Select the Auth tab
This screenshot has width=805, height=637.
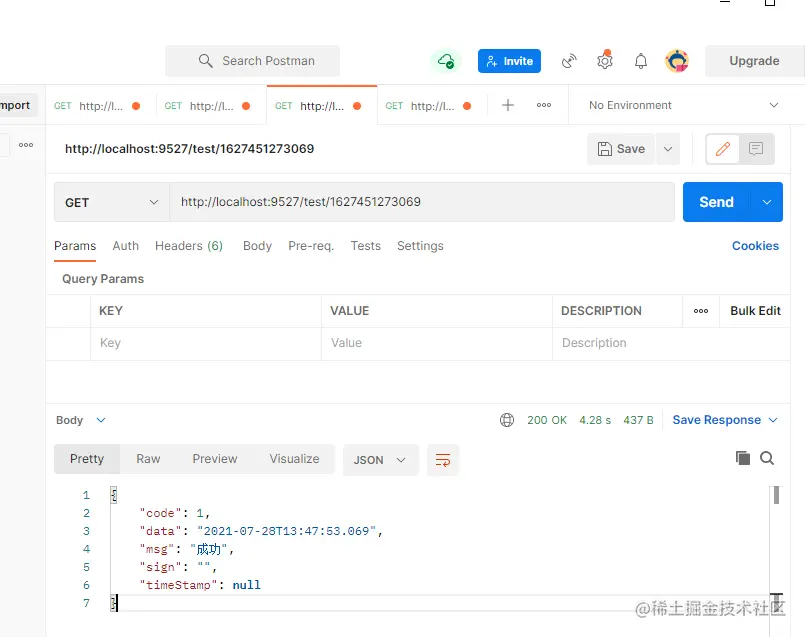pyautogui.click(x=126, y=246)
